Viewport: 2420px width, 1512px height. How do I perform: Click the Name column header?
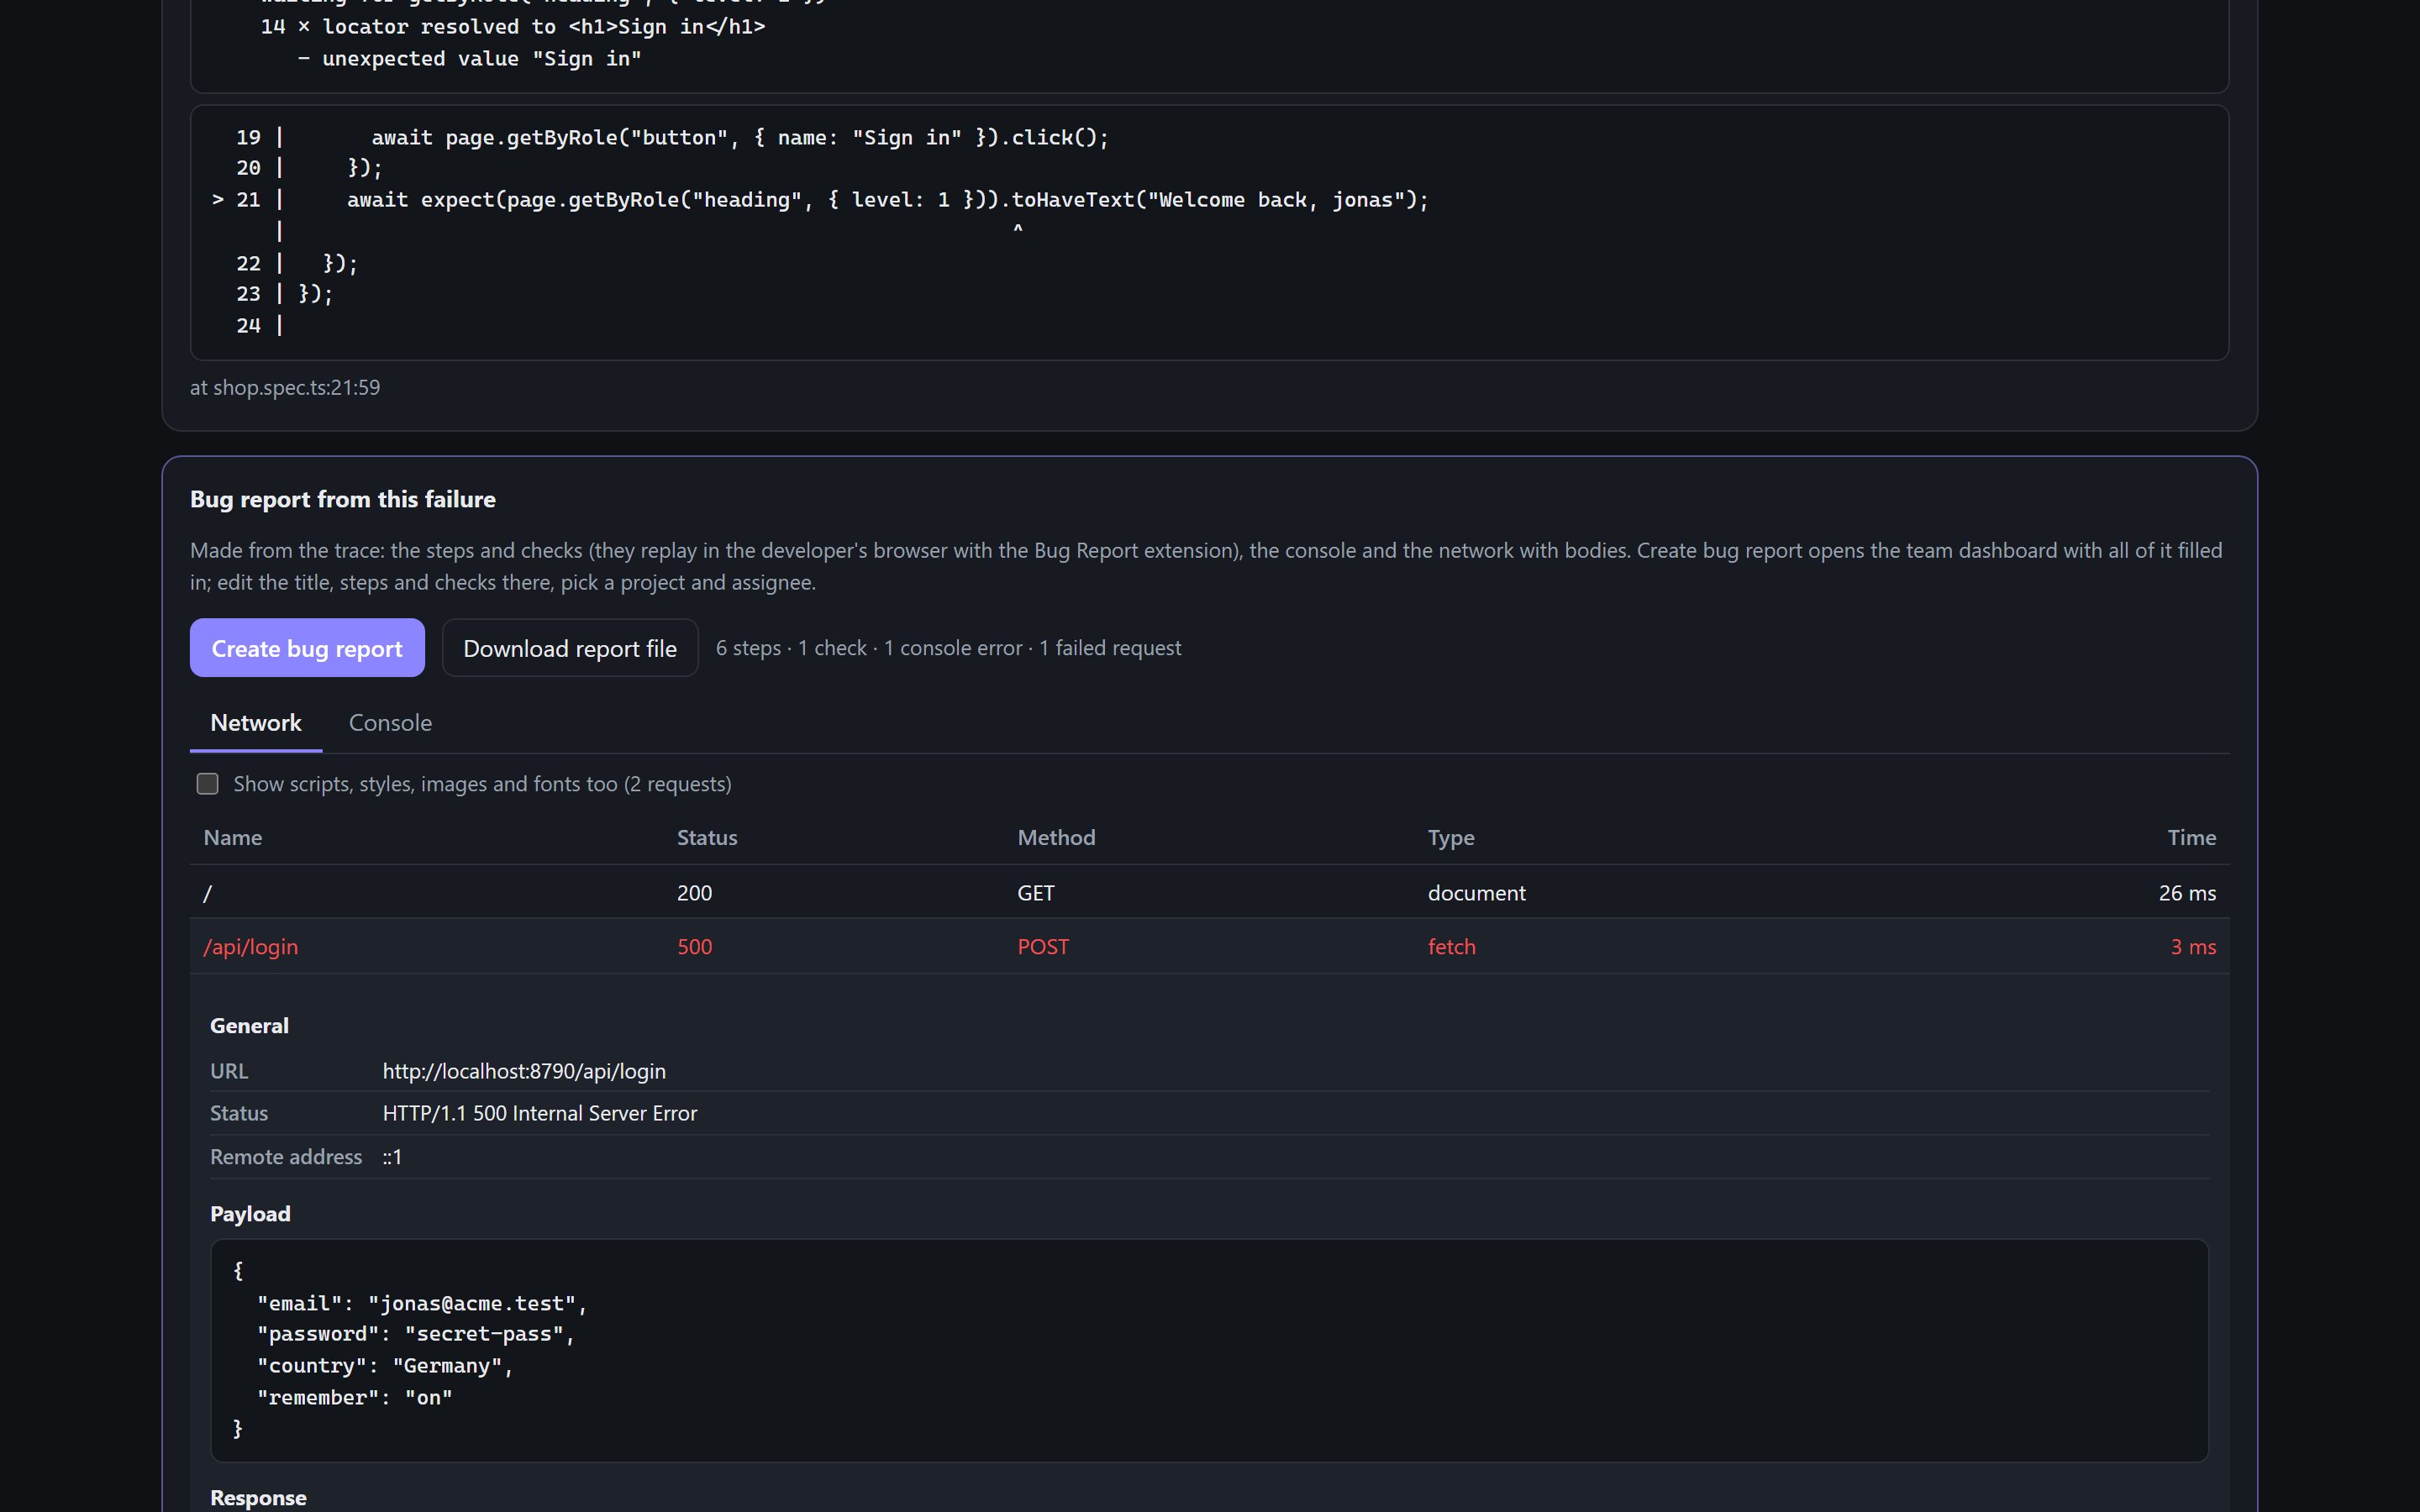pyautogui.click(x=233, y=838)
